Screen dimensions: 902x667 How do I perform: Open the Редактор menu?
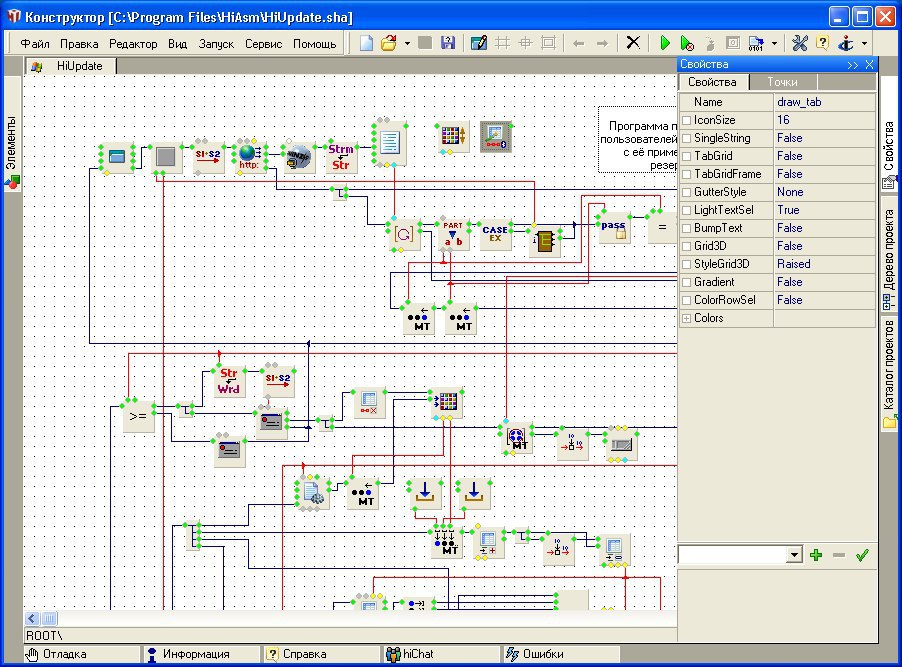click(133, 44)
